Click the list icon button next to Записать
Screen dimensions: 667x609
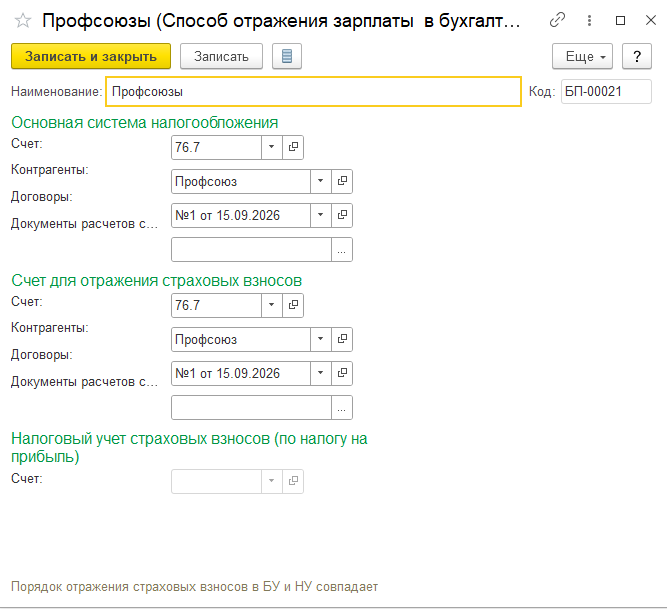(x=287, y=56)
